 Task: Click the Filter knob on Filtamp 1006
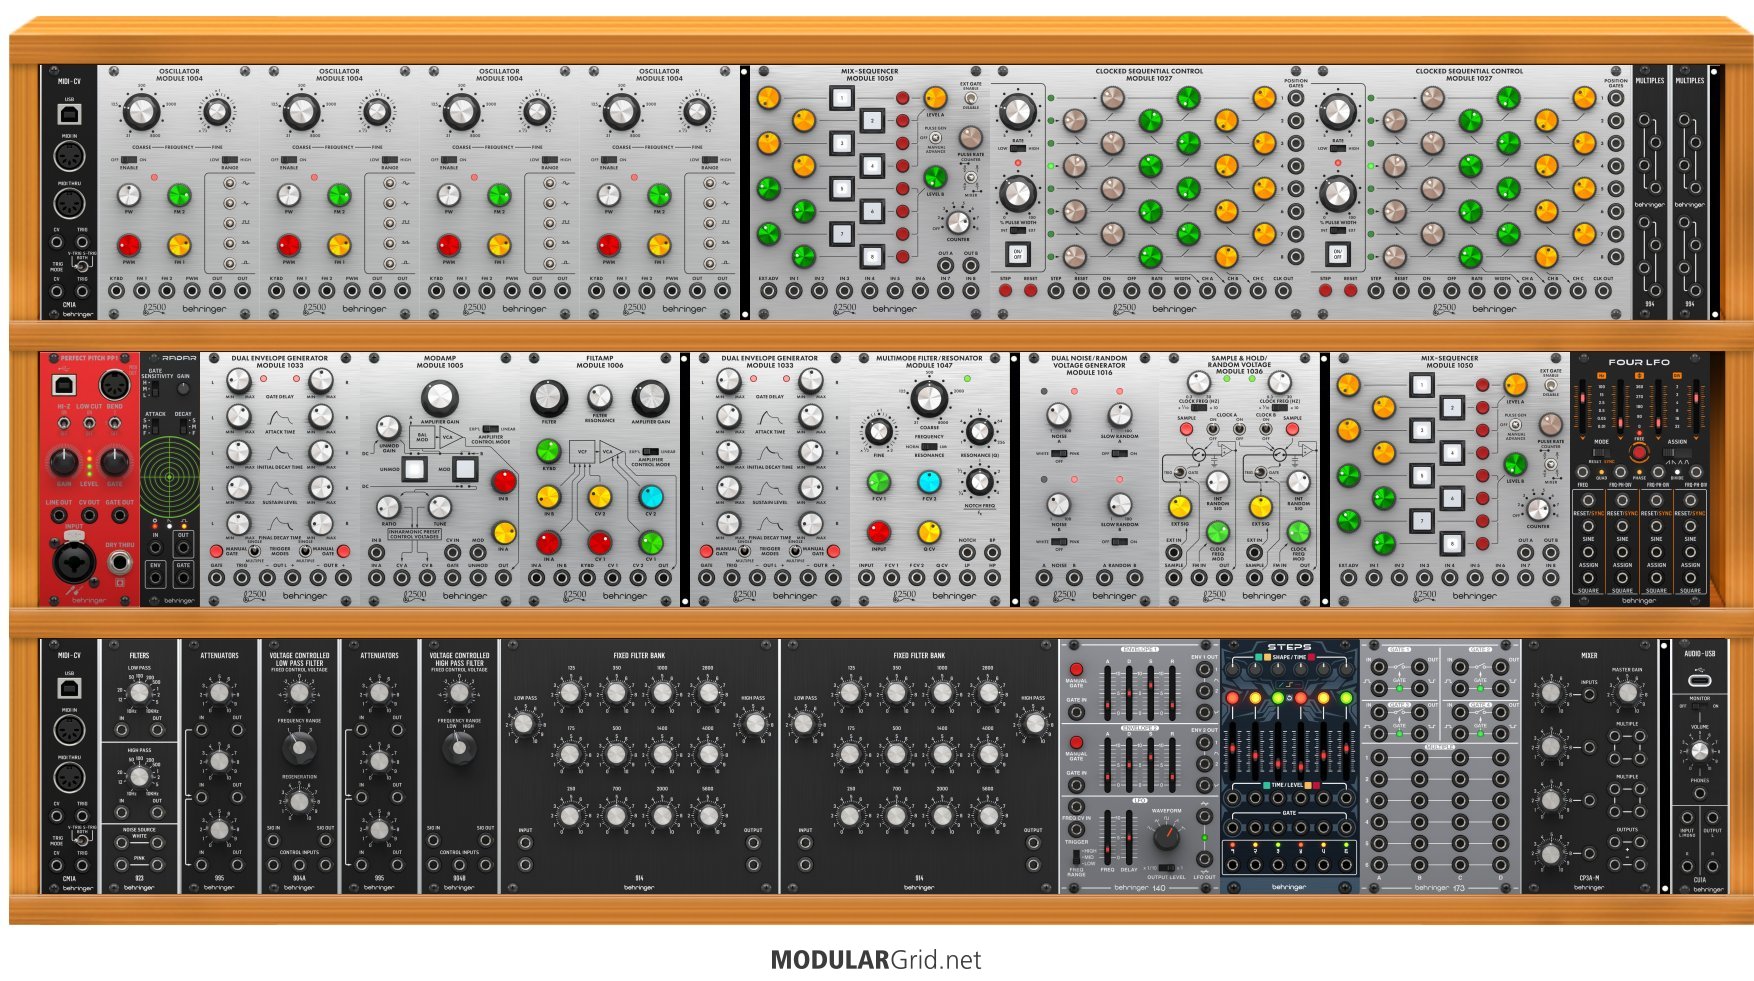(549, 398)
